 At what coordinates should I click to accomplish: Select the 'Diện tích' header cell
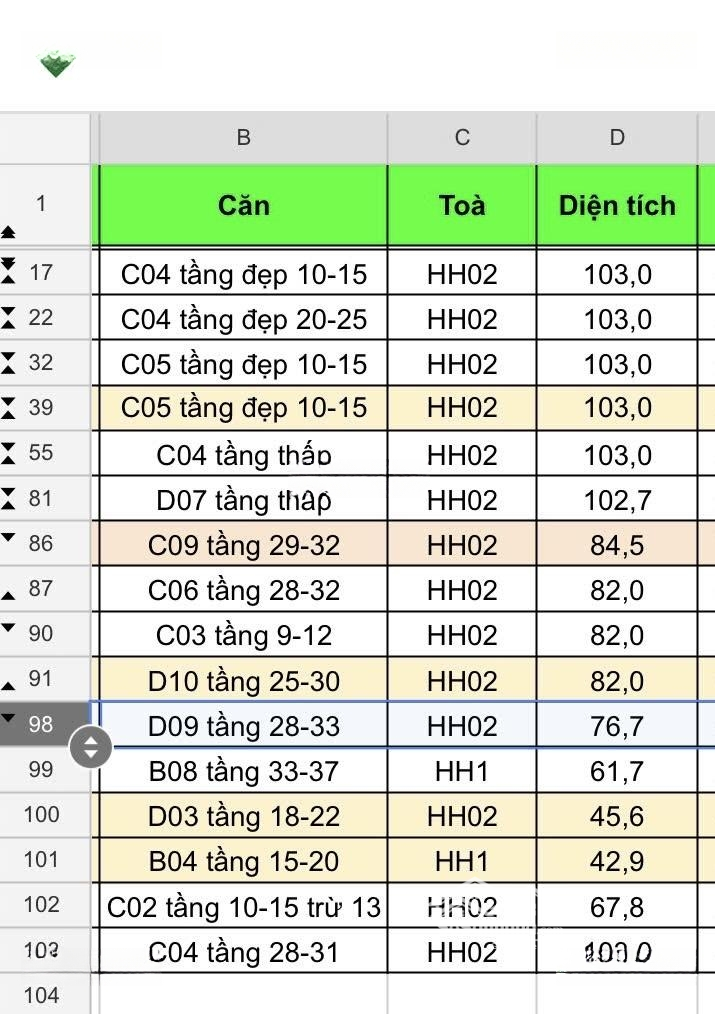[x=617, y=205]
